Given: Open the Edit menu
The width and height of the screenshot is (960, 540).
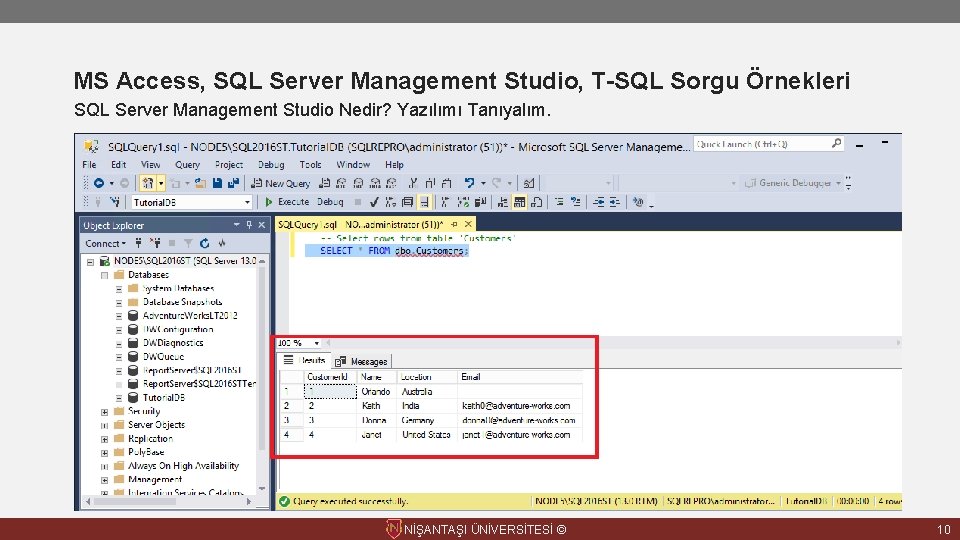Looking at the screenshot, I should coord(119,165).
